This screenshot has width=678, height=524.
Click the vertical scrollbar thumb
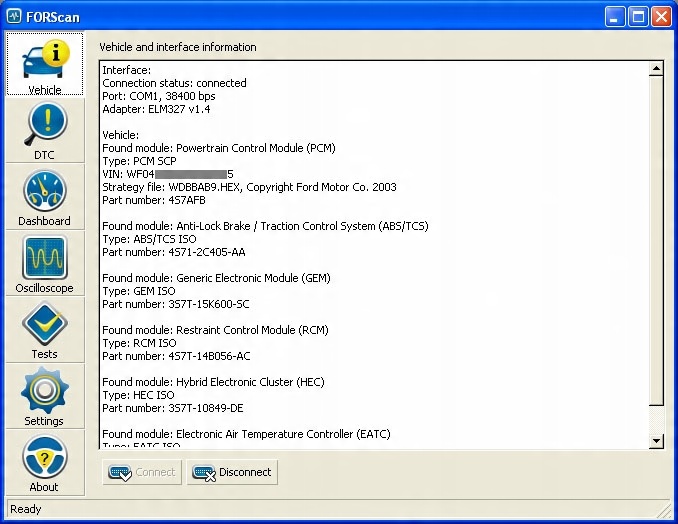656,240
